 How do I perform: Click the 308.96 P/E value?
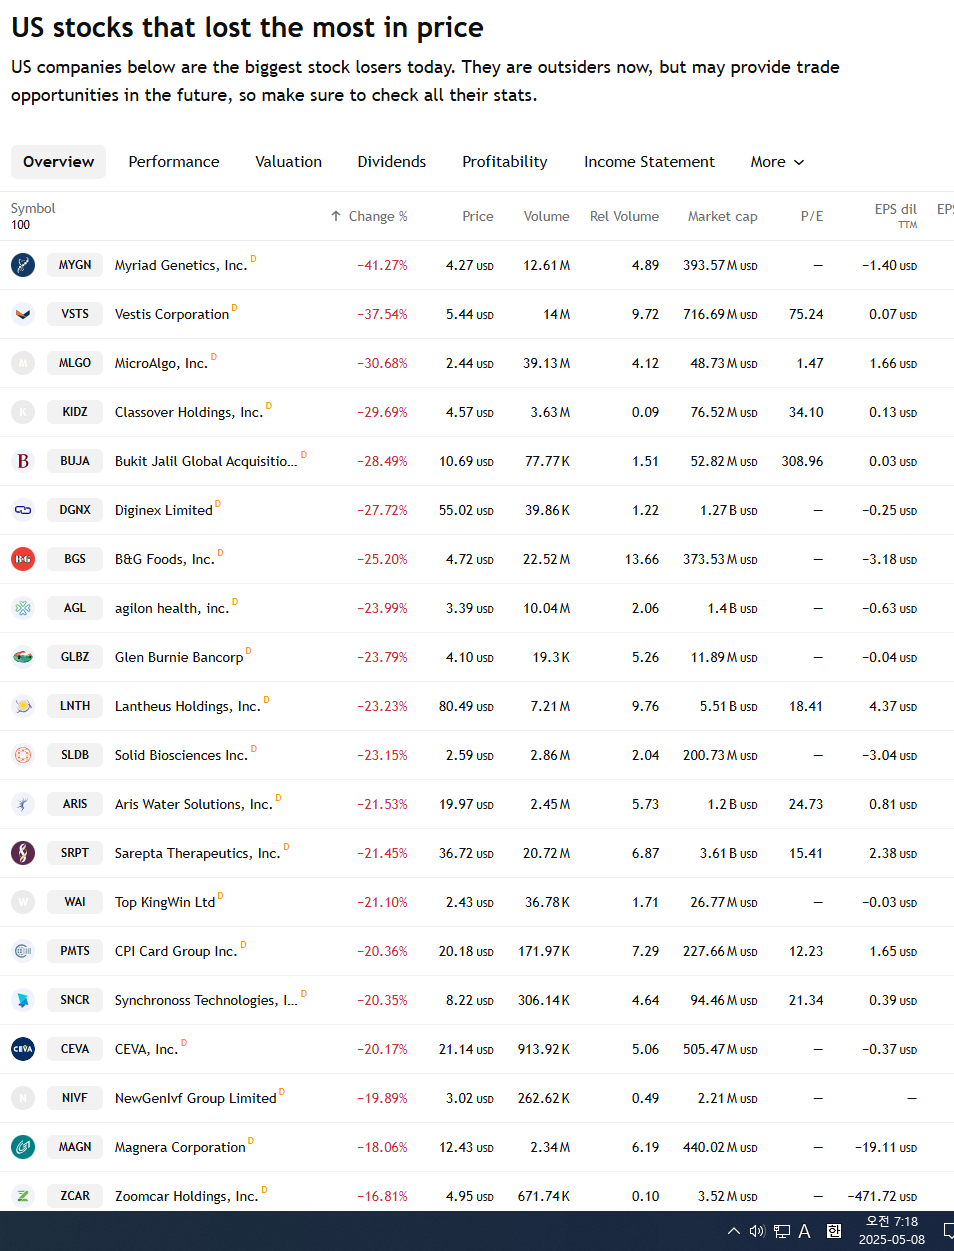tap(802, 461)
